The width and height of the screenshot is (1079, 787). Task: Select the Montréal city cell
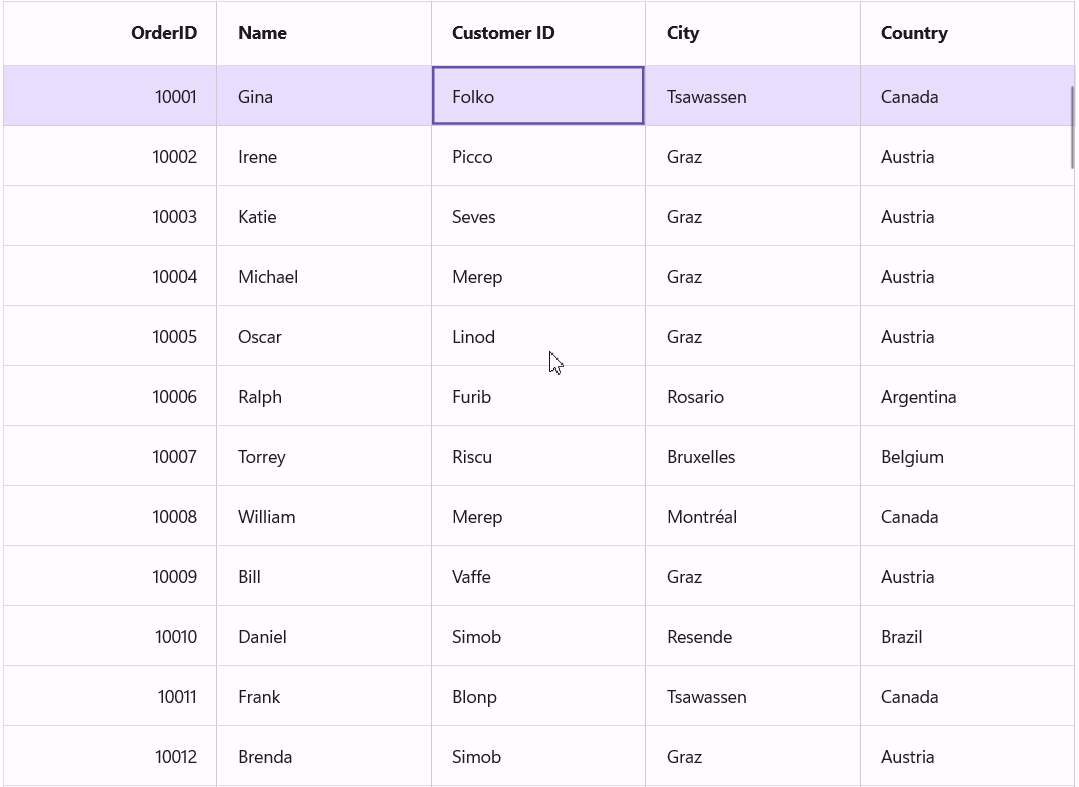coord(702,517)
